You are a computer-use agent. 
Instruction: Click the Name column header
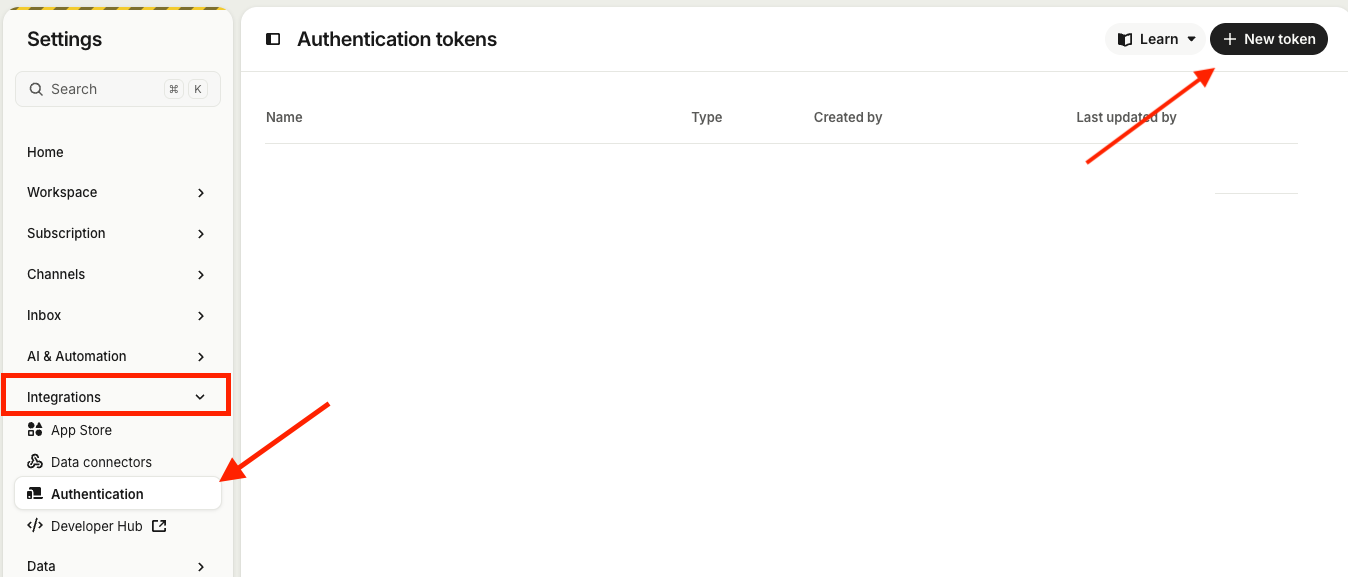point(284,117)
